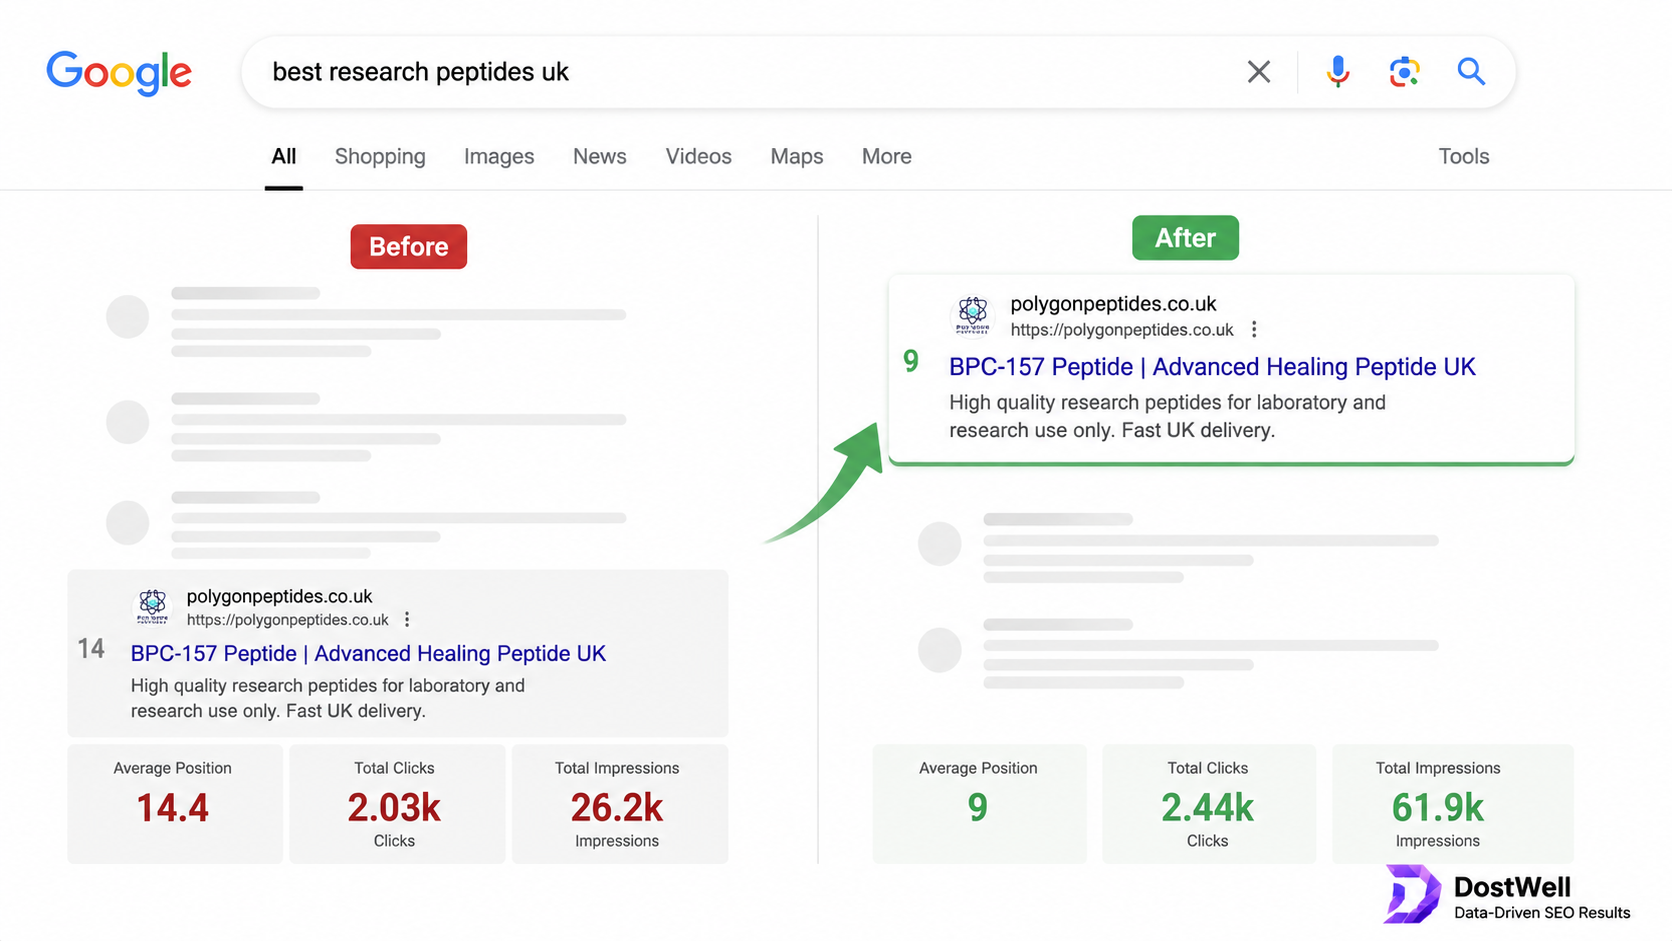Click the magnifying glass search icon
1672x941 pixels.
coord(1471,71)
